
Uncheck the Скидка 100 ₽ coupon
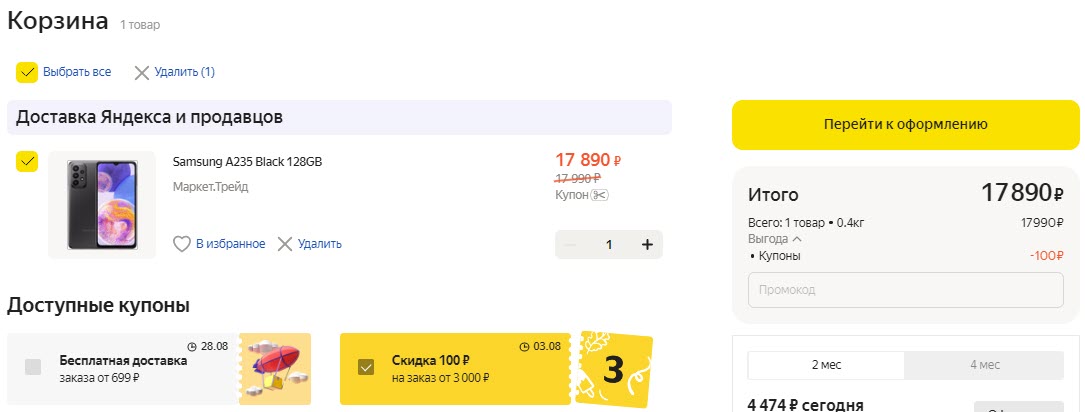click(366, 367)
